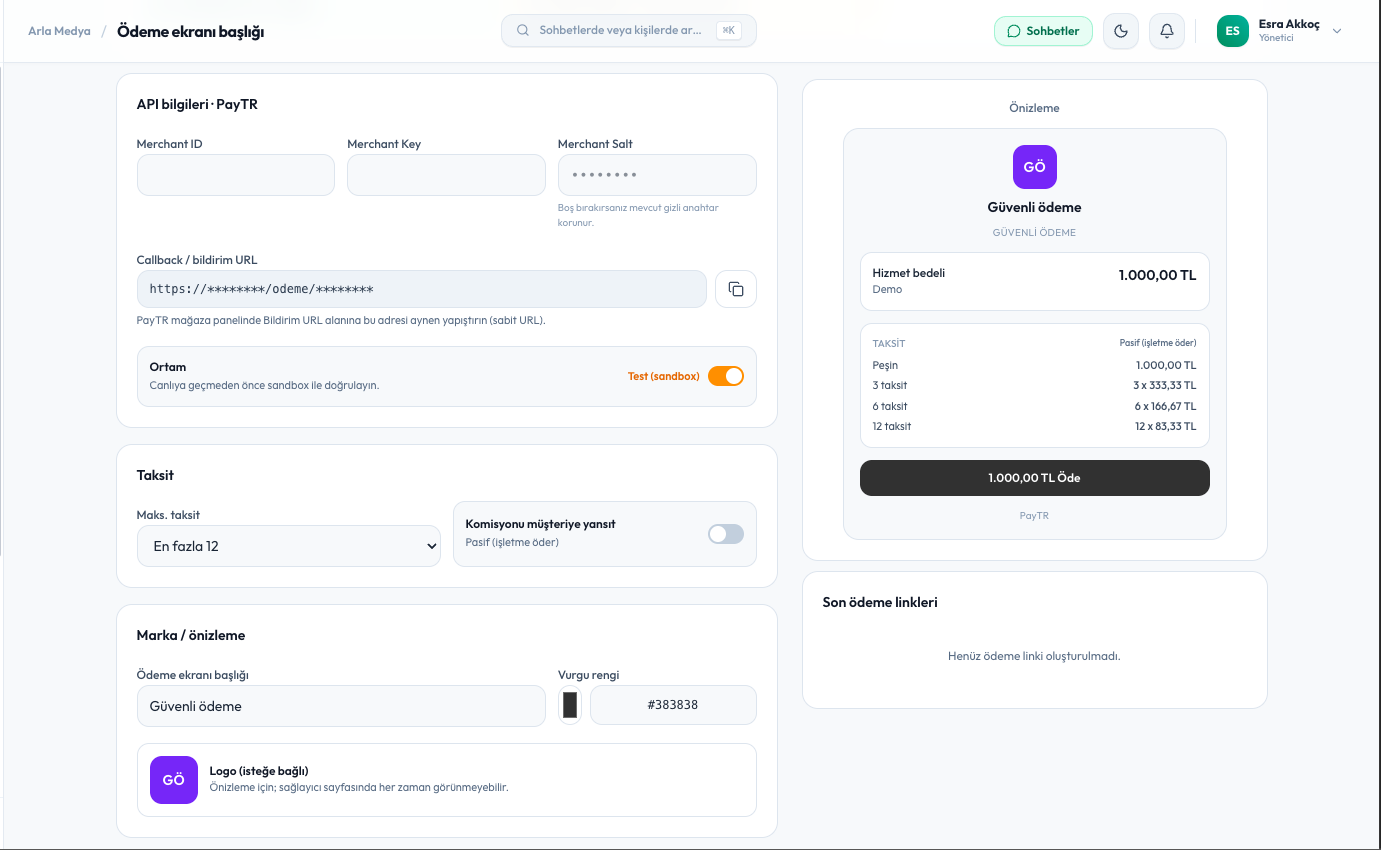Focus the Merchant Key field
Image resolution: width=1381 pixels, height=850 pixels.
tap(446, 175)
